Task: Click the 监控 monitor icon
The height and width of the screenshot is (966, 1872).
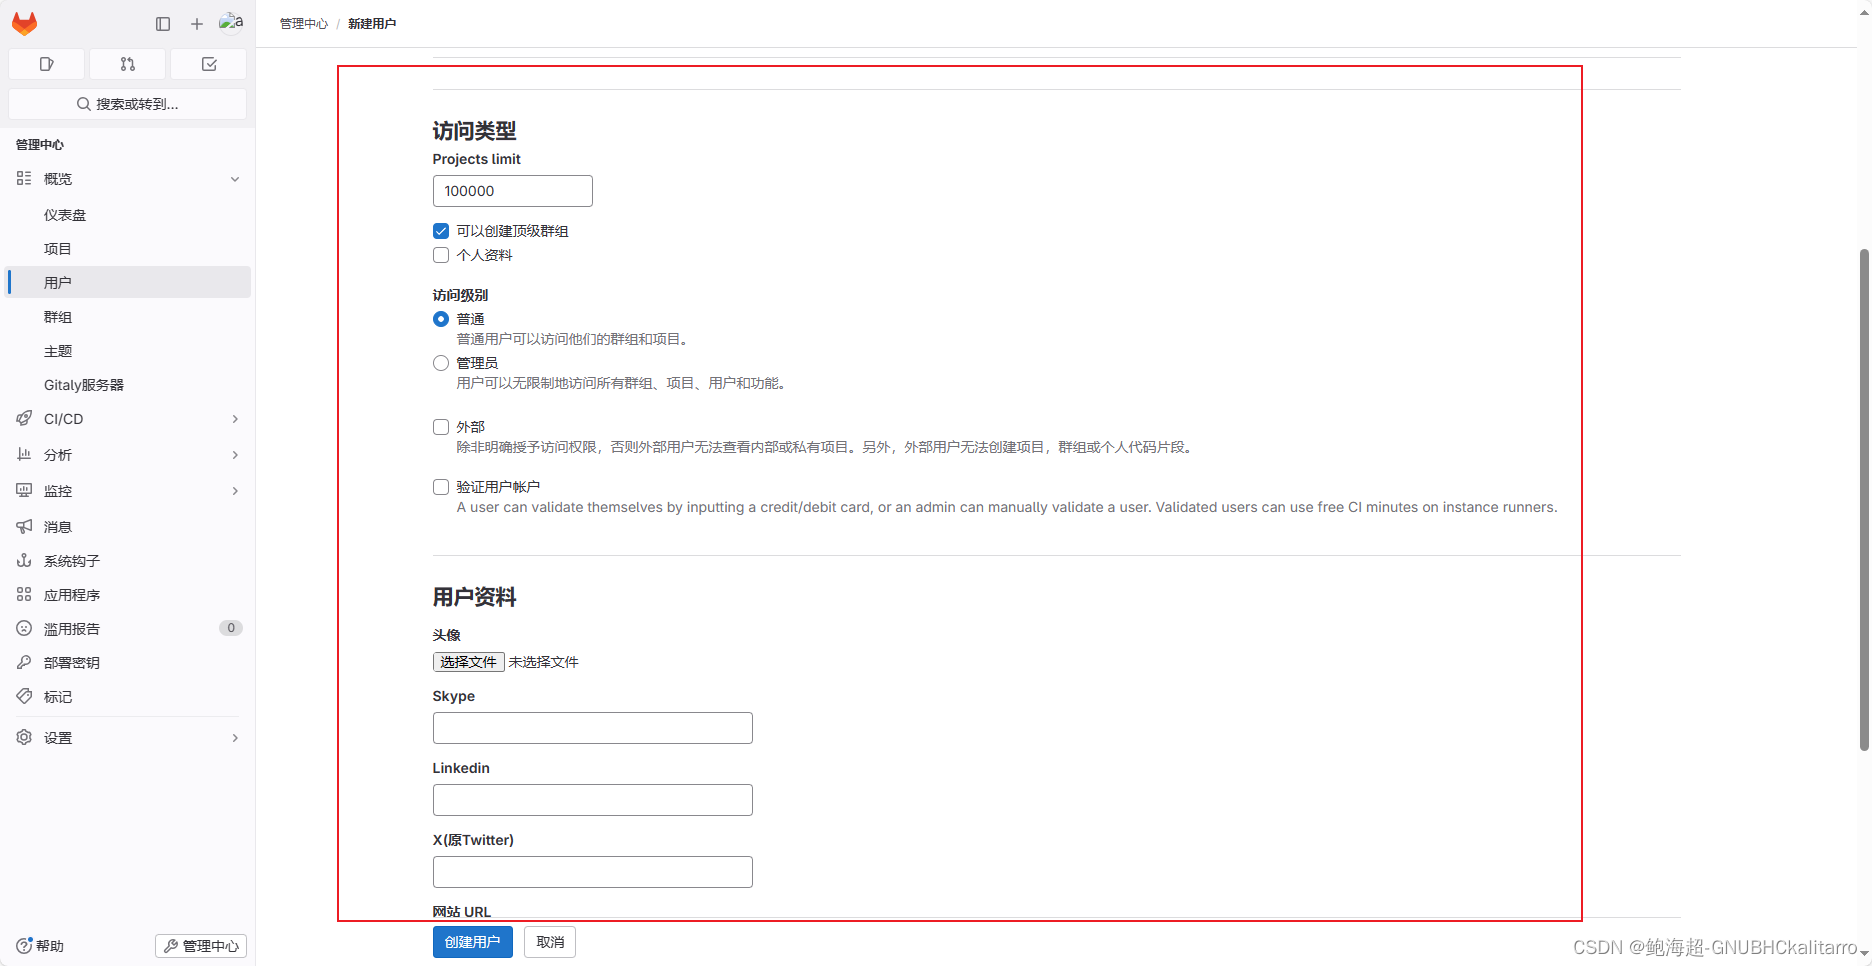Action: point(24,490)
